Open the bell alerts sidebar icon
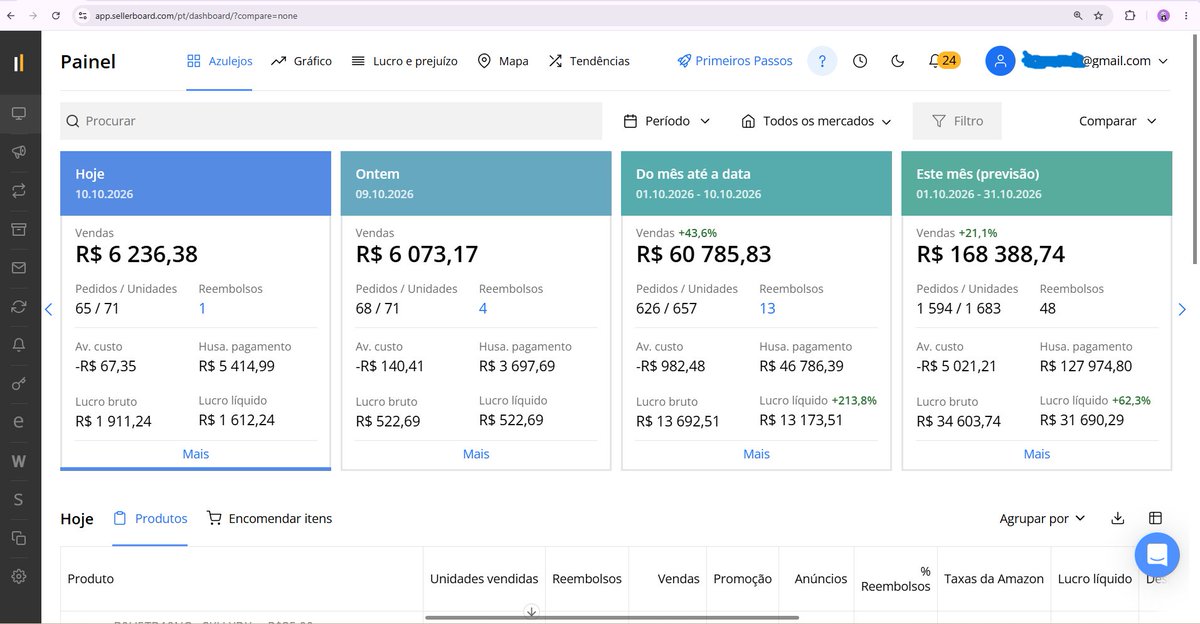 19,345
